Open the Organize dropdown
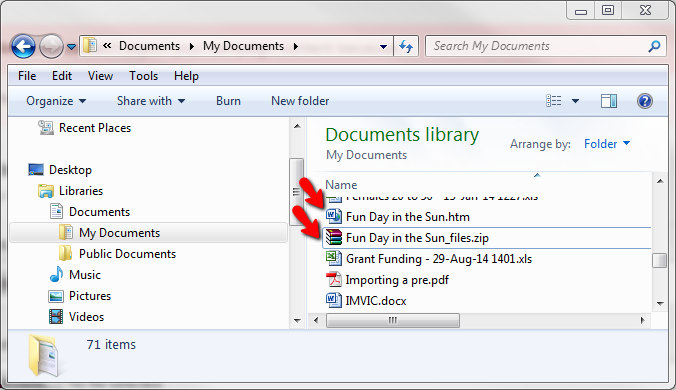This screenshot has height=390, width=676. [56, 101]
